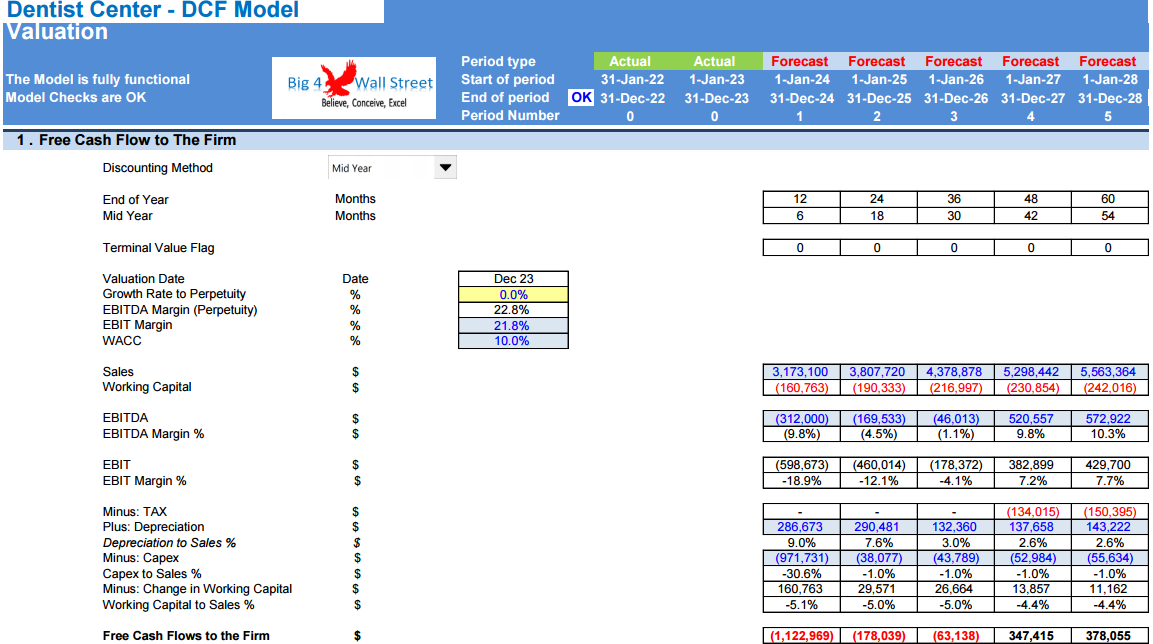Viewport: 1153px width, 644px height.
Task: Select Change in Working Capital value 29,571
Action: click(x=878, y=589)
